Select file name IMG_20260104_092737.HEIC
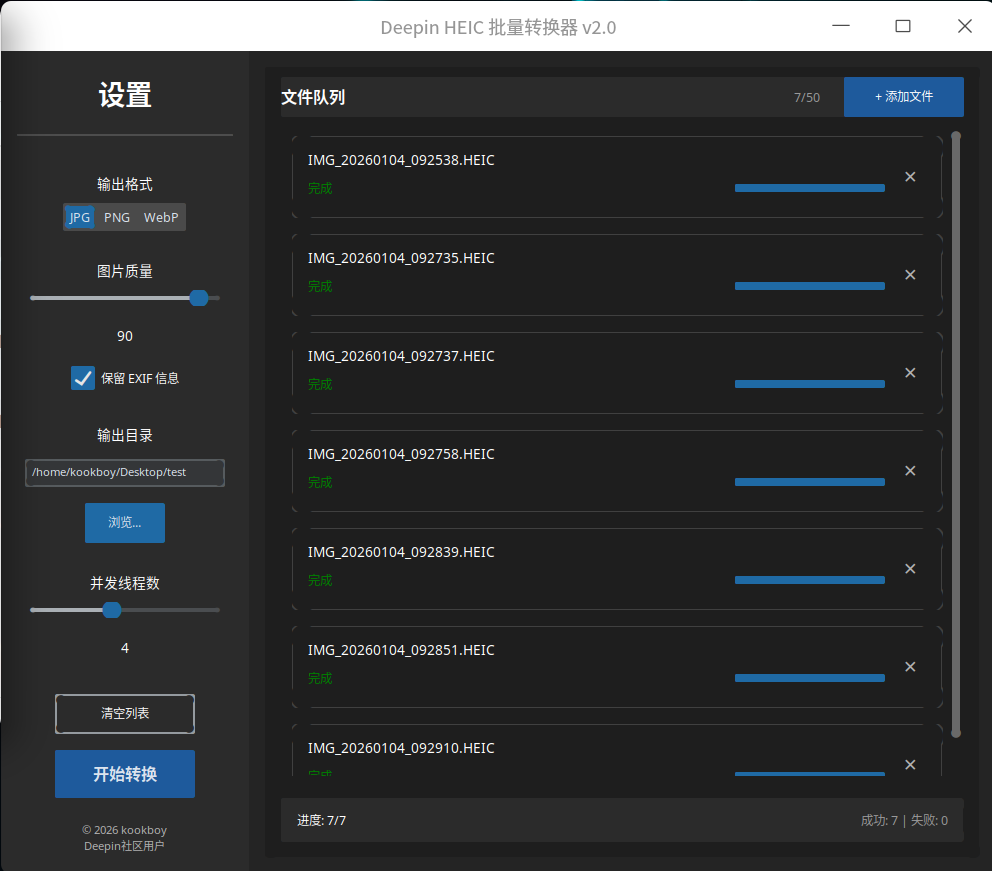The height and width of the screenshot is (871, 992). [x=401, y=357]
